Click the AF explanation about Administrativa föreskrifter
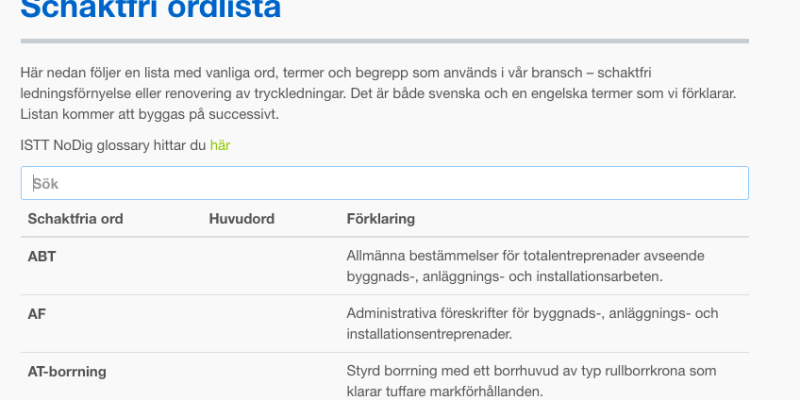800x400 pixels. click(532, 323)
